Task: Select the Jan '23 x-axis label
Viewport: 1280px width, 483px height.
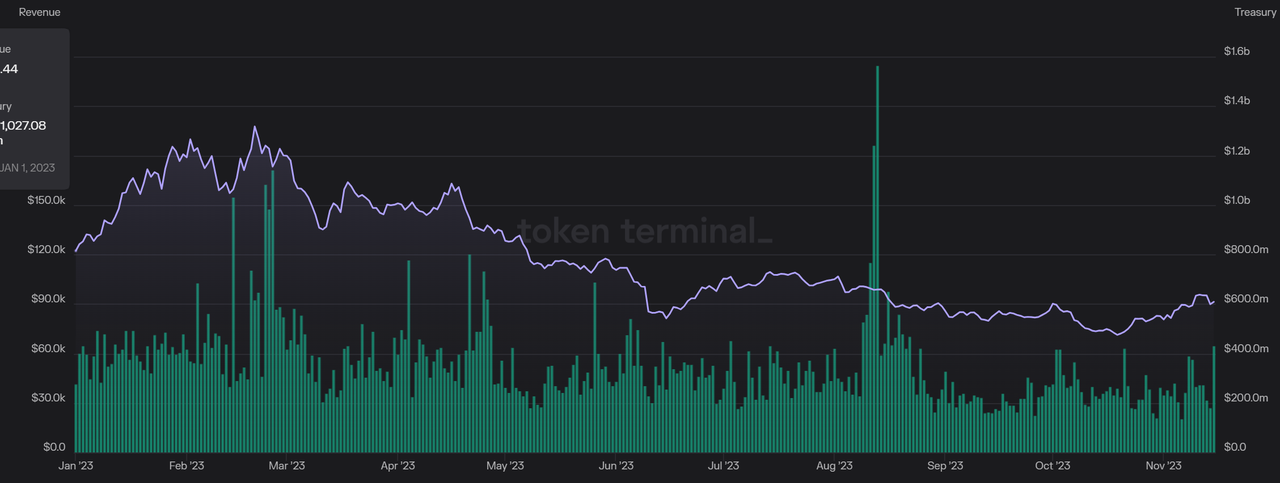Action: tap(76, 466)
